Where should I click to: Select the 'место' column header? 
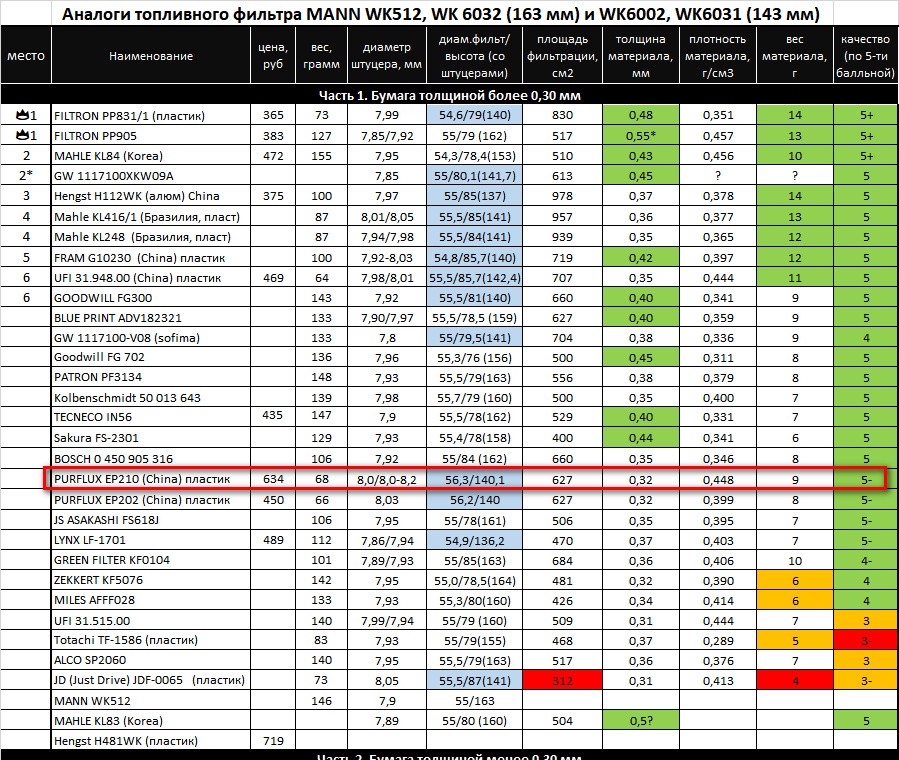click(x=26, y=56)
